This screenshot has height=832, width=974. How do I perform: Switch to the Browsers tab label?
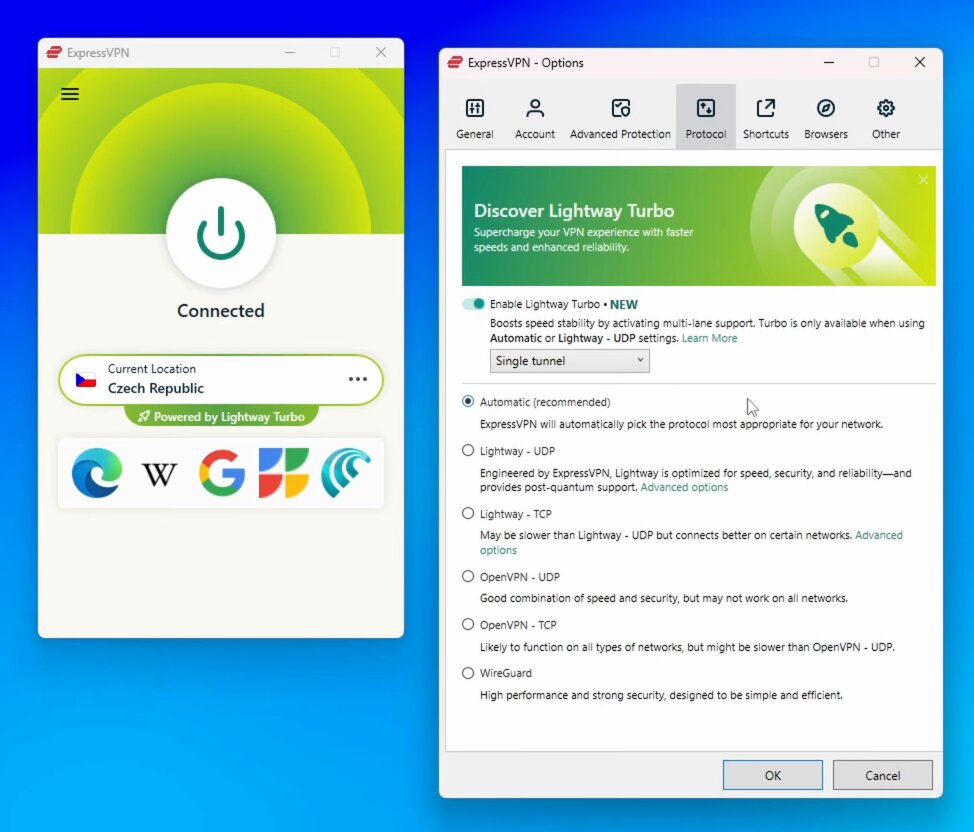[826, 134]
